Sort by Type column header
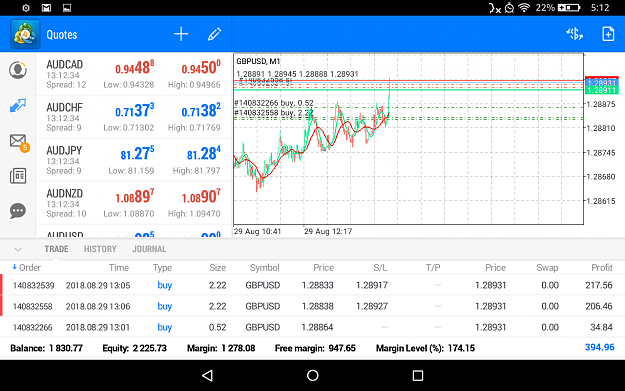 (162, 267)
